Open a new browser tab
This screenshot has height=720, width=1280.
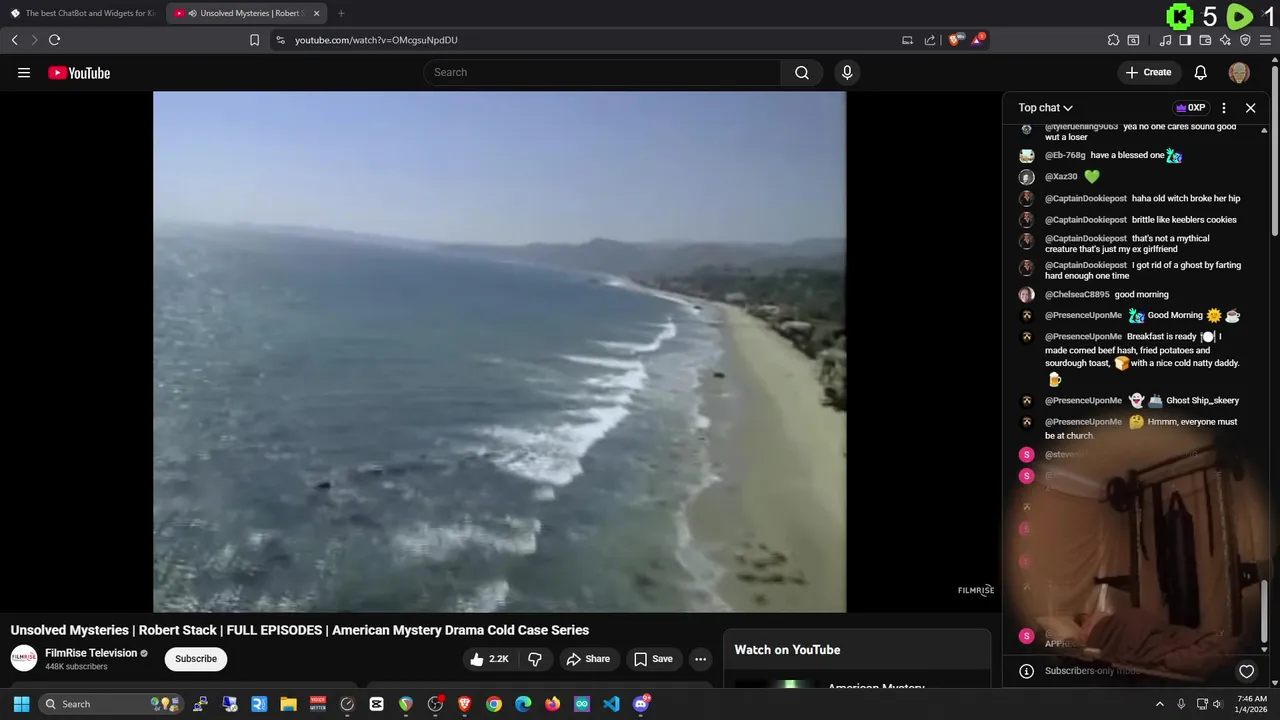click(x=341, y=13)
